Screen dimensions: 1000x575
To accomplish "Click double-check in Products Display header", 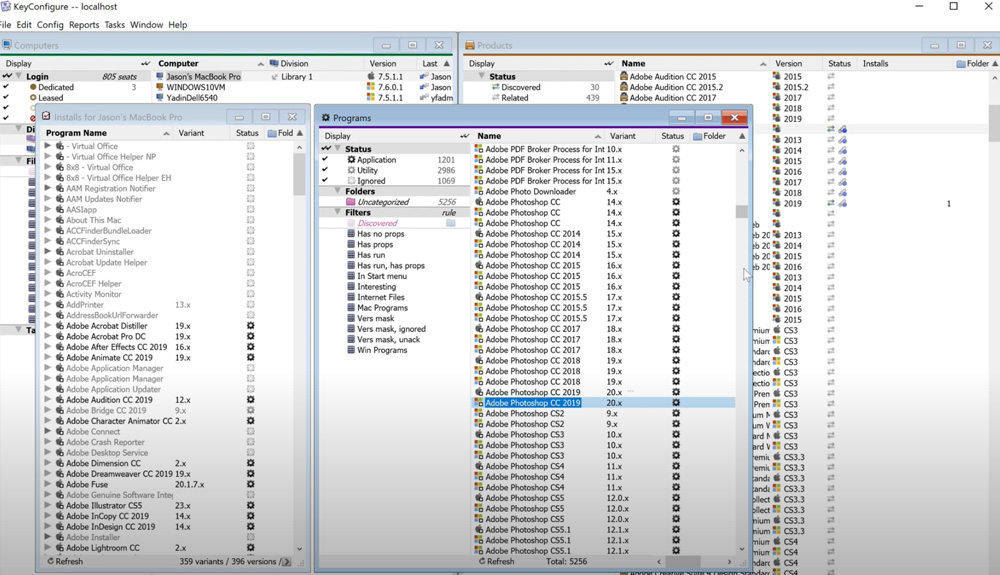I will pyautogui.click(x=608, y=64).
